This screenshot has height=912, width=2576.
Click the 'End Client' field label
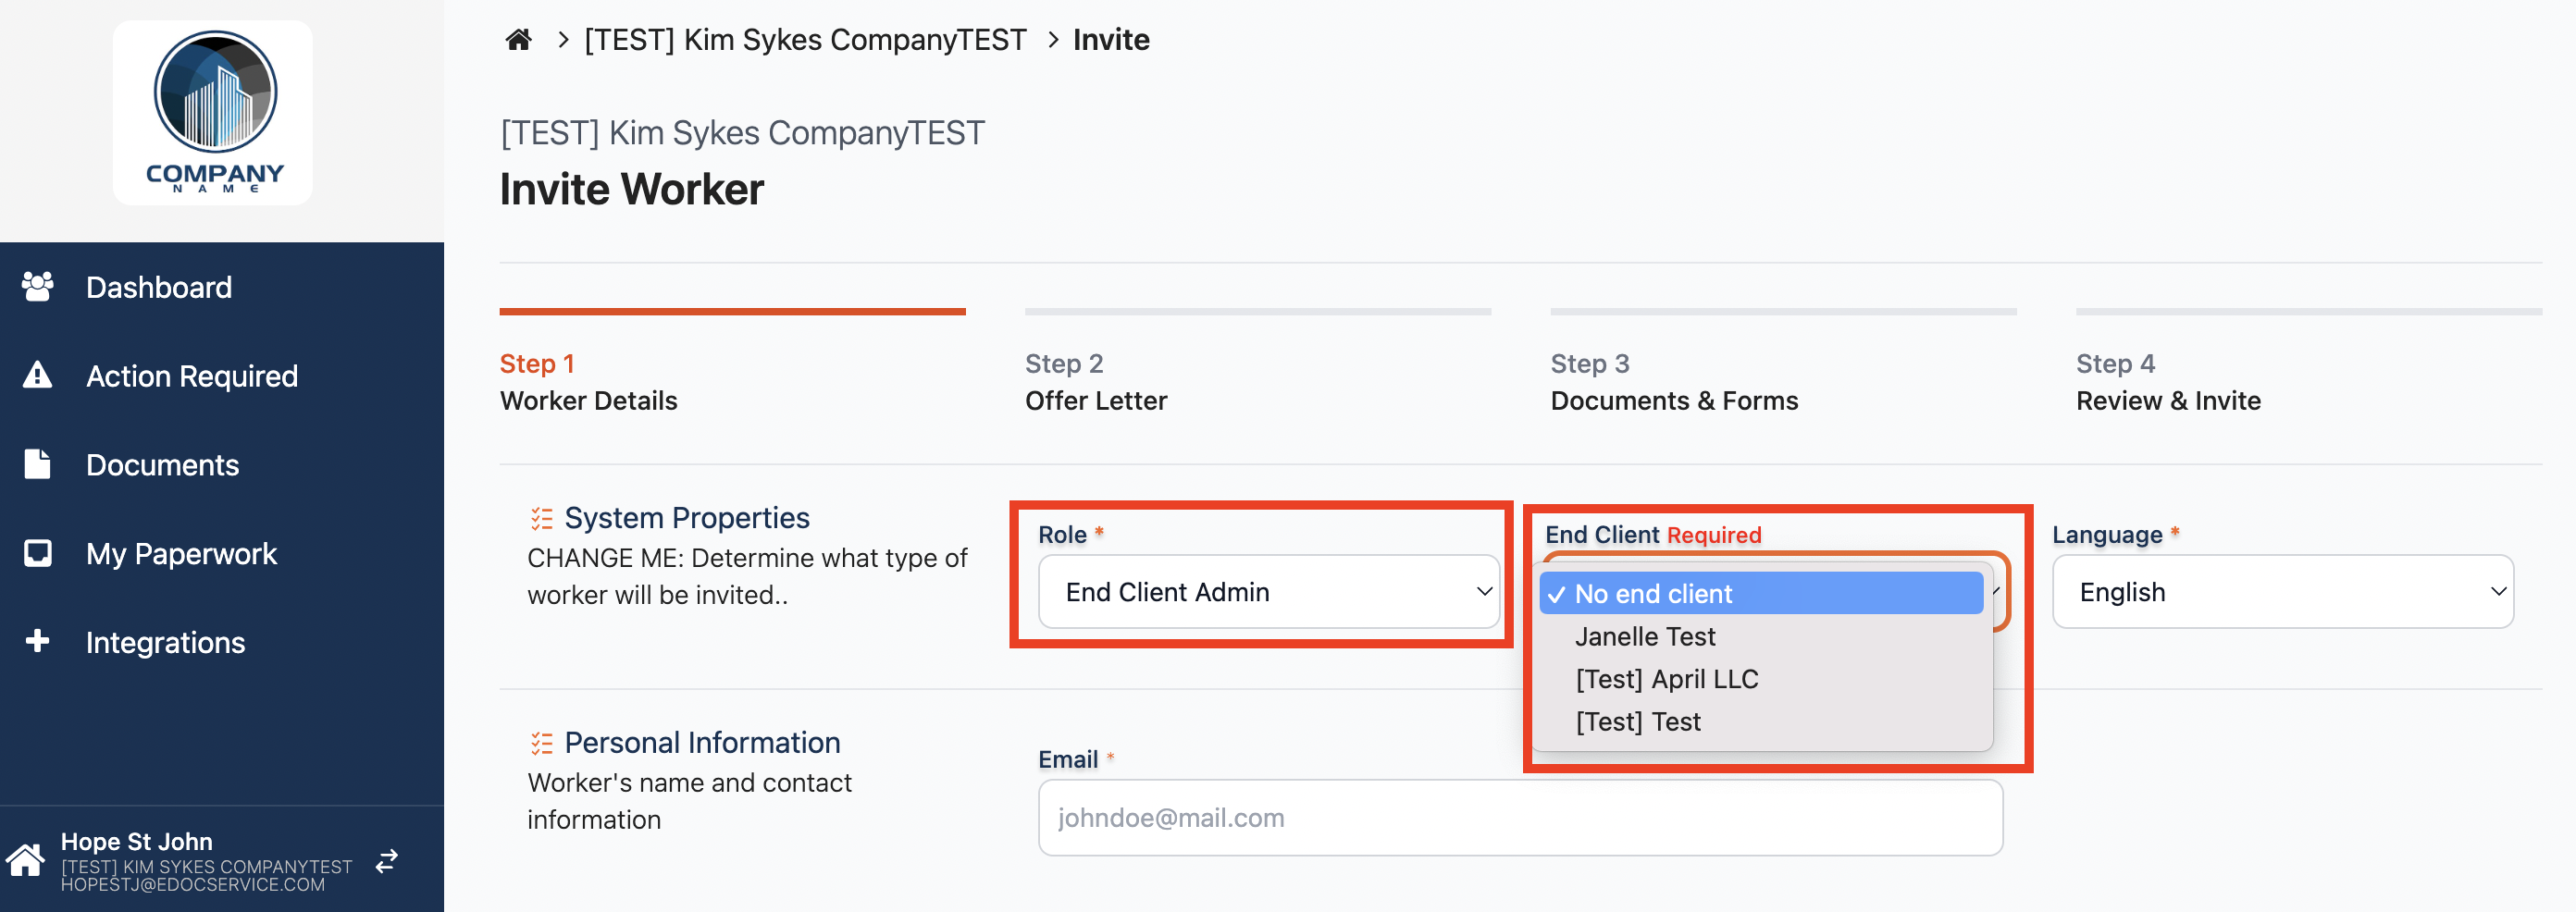[1602, 535]
